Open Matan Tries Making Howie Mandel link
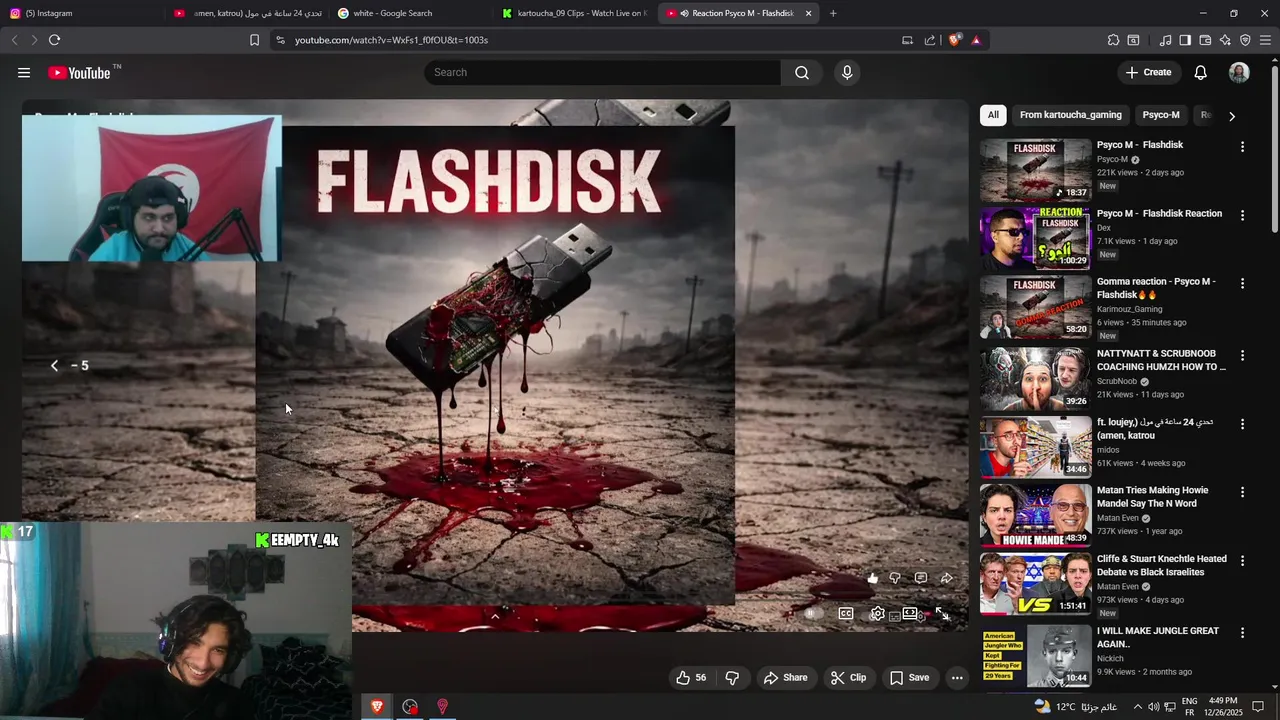The image size is (1280, 720). 1152,497
